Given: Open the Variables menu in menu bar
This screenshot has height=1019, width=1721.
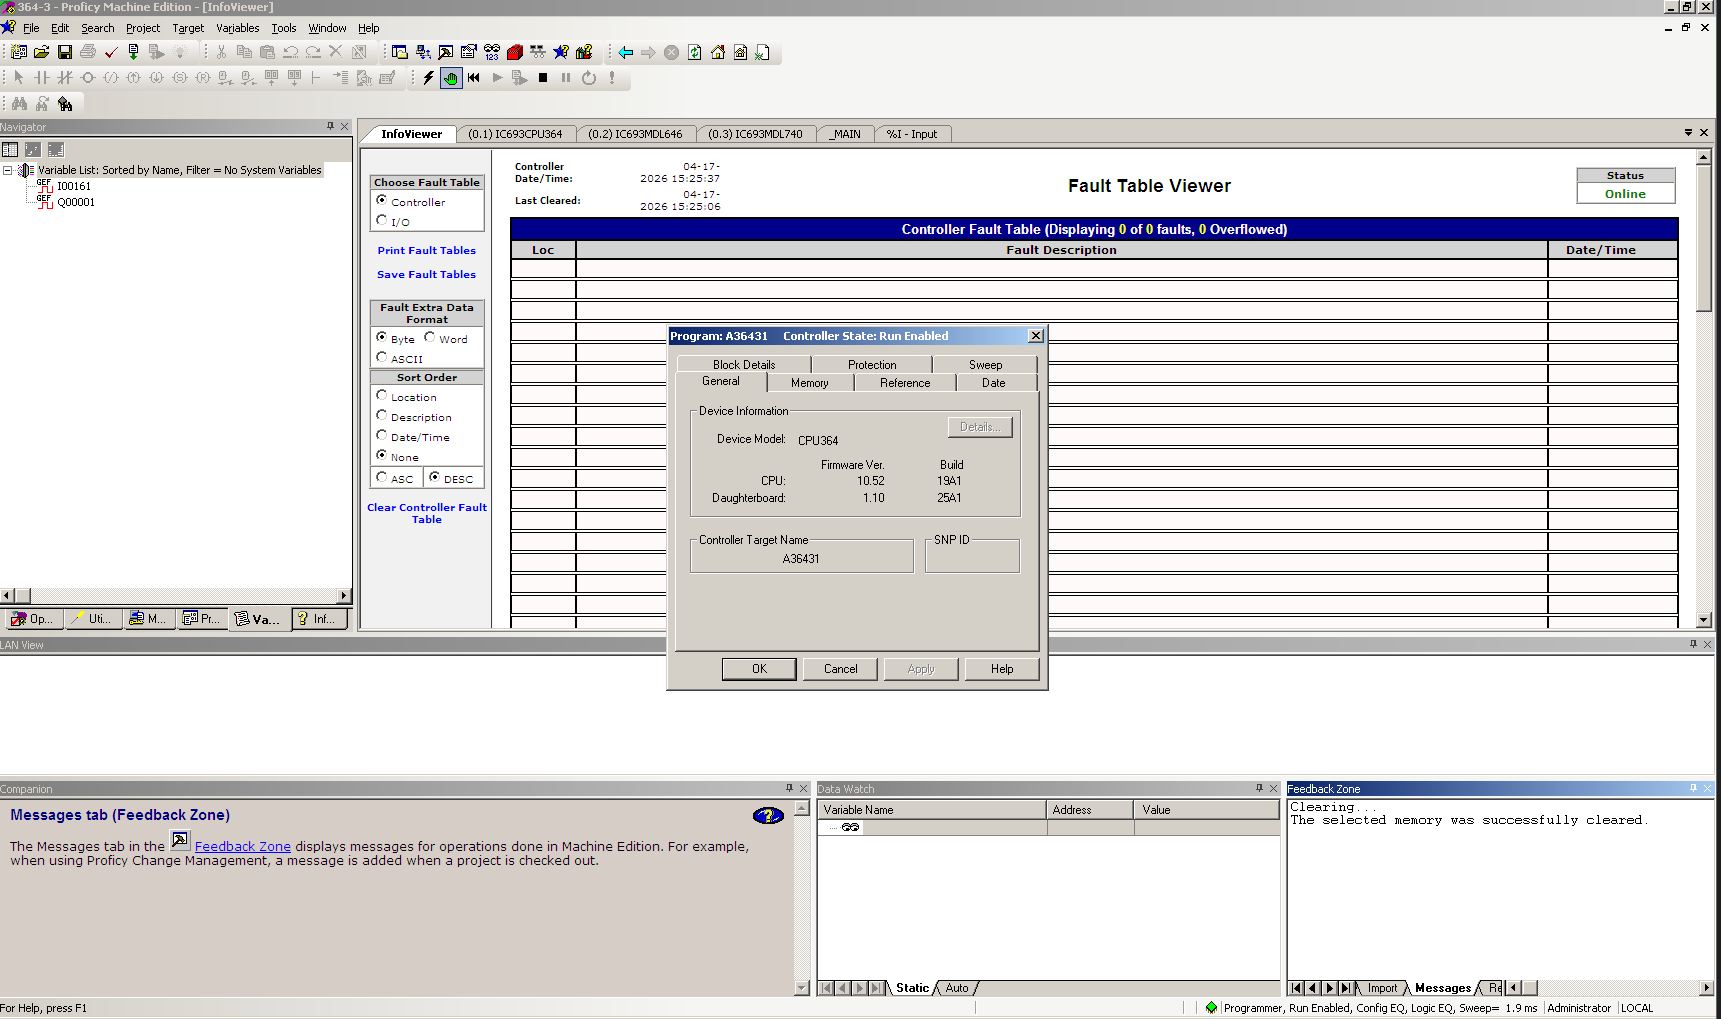Looking at the screenshot, I should coord(237,28).
